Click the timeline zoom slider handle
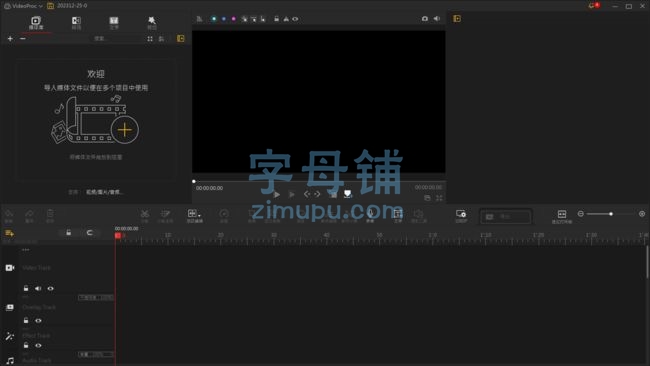 [611, 214]
